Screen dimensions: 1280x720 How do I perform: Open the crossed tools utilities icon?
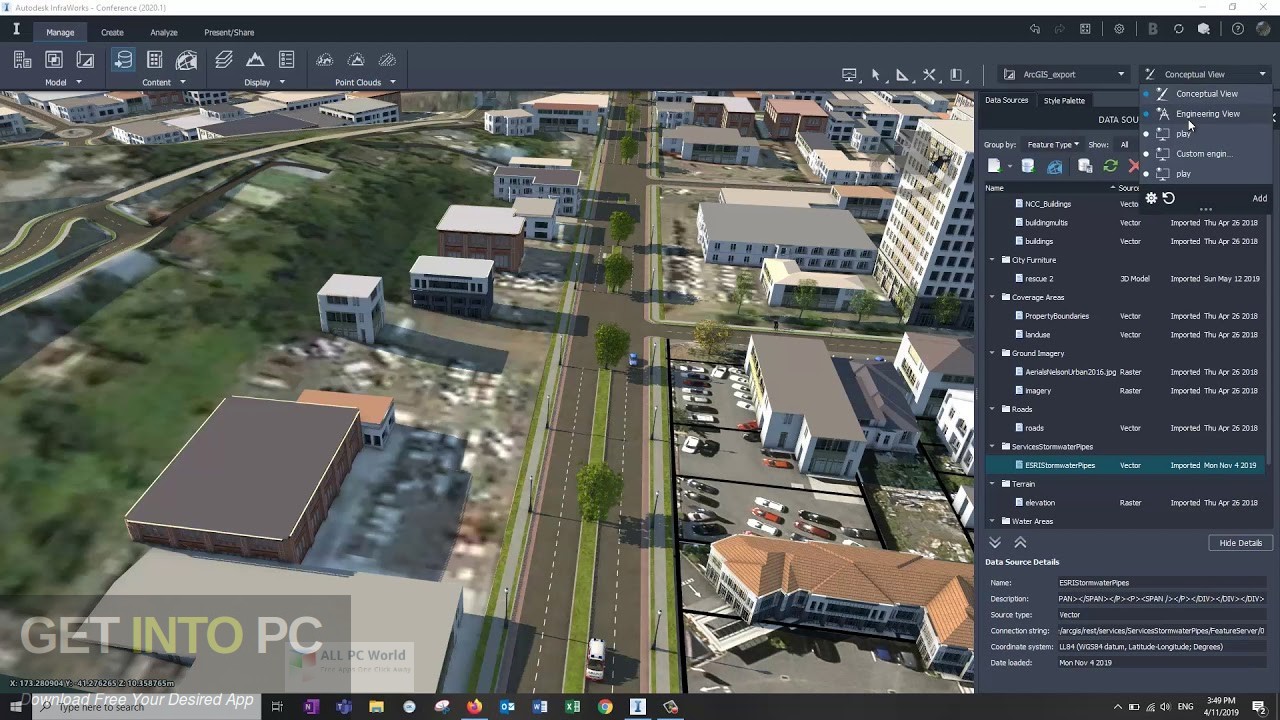click(x=929, y=75)
